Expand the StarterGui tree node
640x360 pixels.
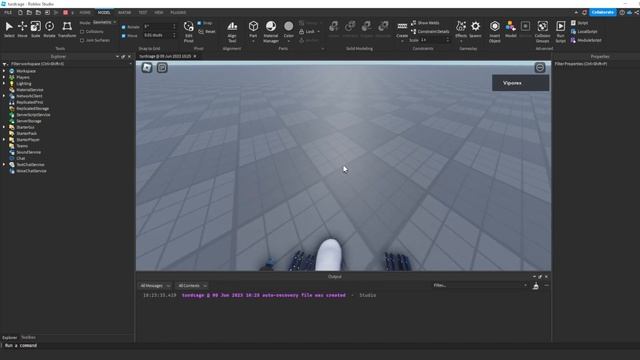tap(4, 127)
